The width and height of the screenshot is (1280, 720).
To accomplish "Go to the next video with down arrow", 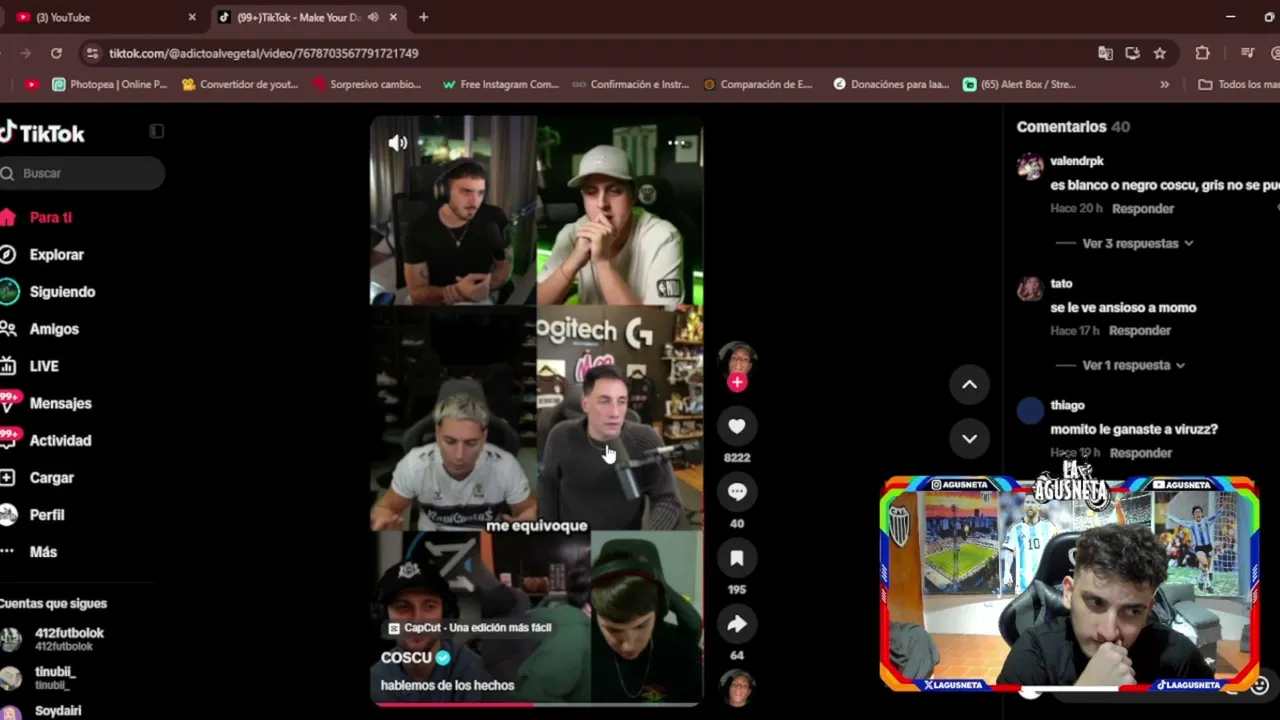I will tap(969, 438).
